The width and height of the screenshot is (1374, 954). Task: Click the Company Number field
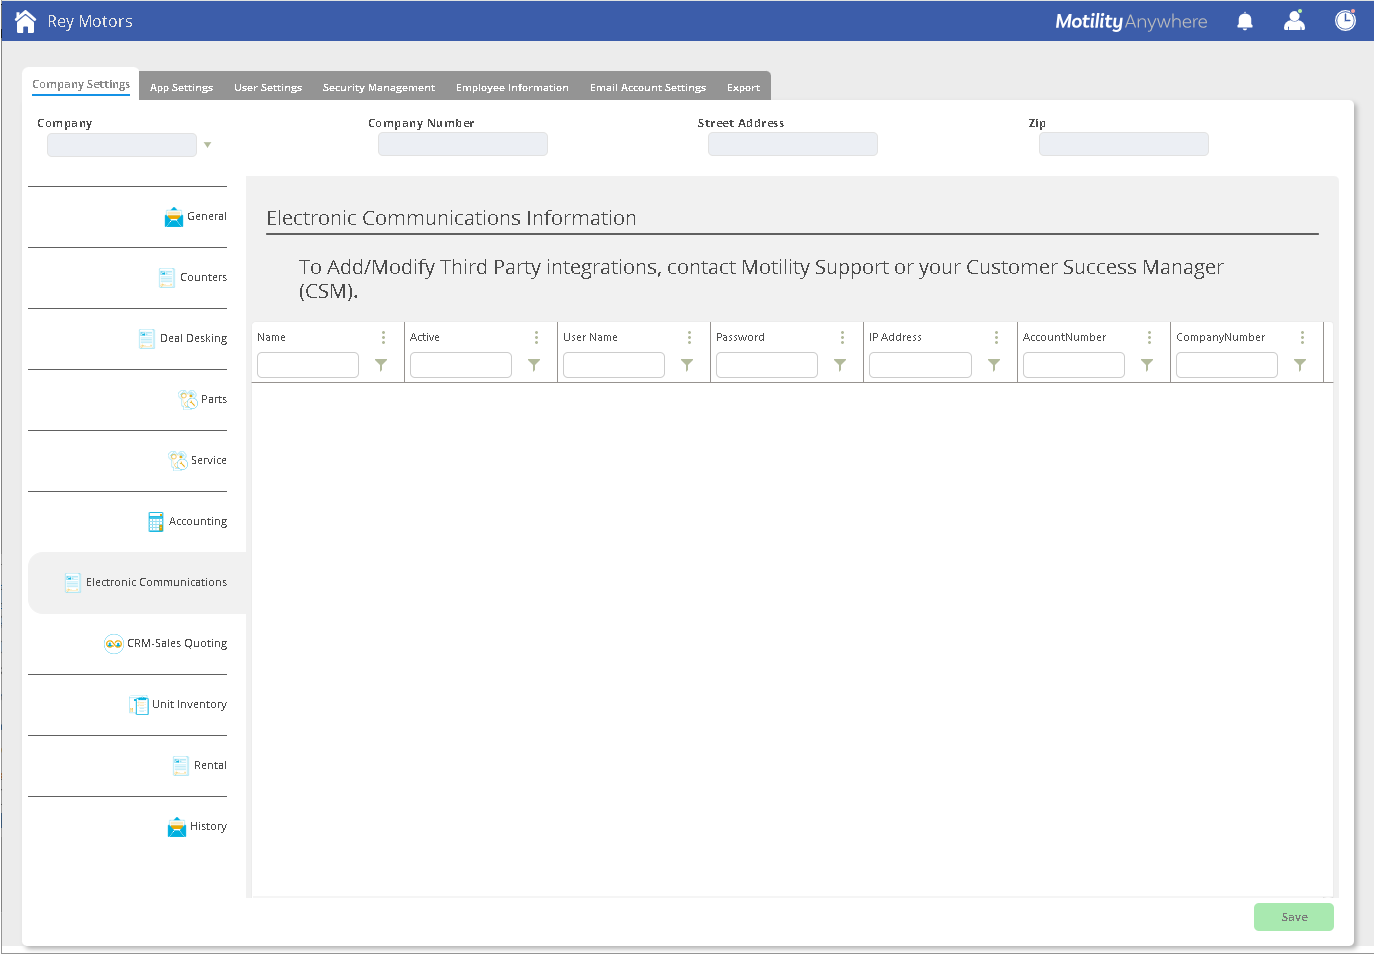[463, 144]
